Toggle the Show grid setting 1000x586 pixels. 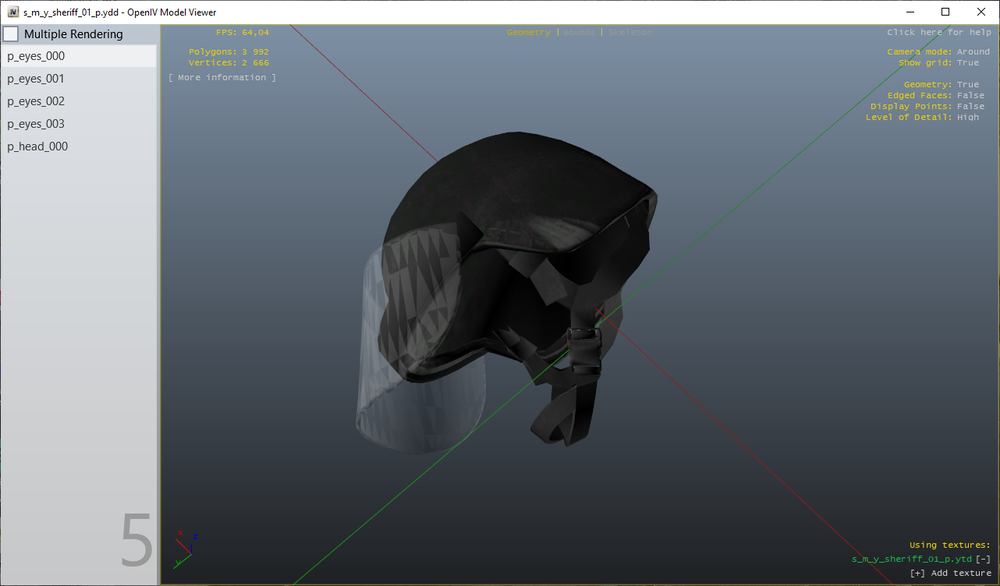tap(968, 63)
